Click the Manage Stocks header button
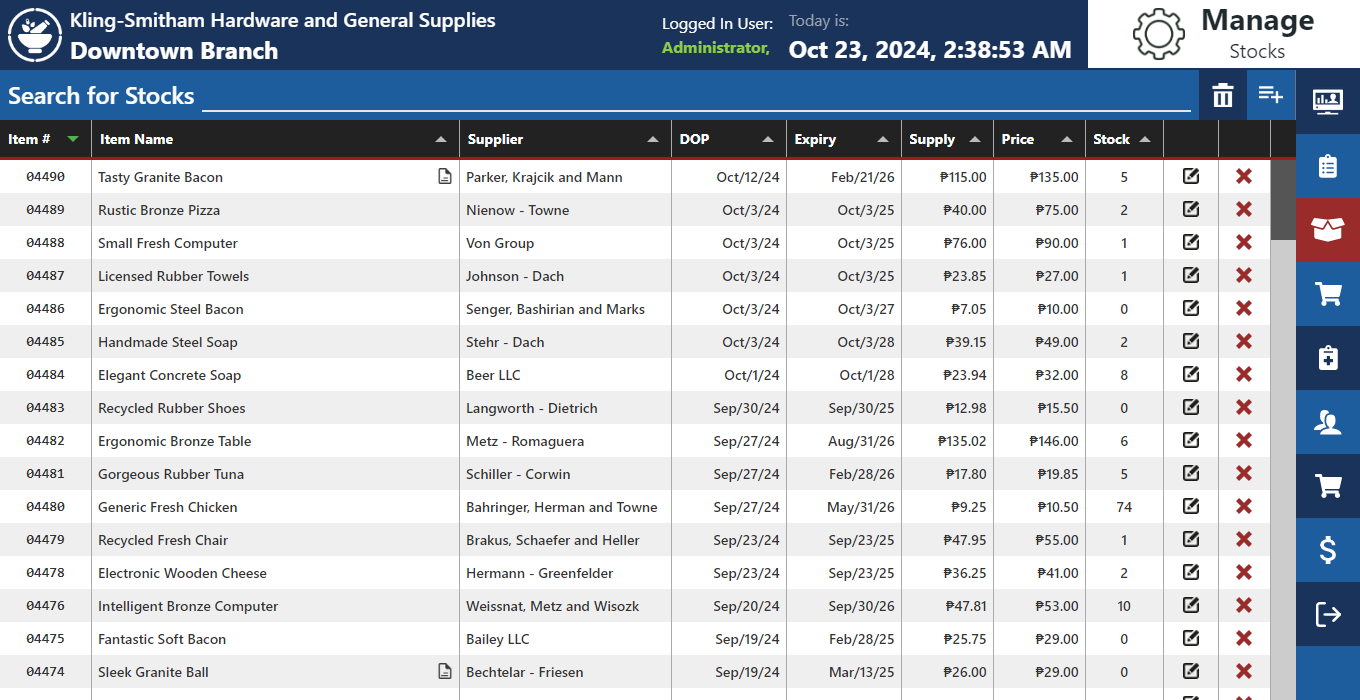This screenshot has height=700, width=1360. (x=1222, y=34)
